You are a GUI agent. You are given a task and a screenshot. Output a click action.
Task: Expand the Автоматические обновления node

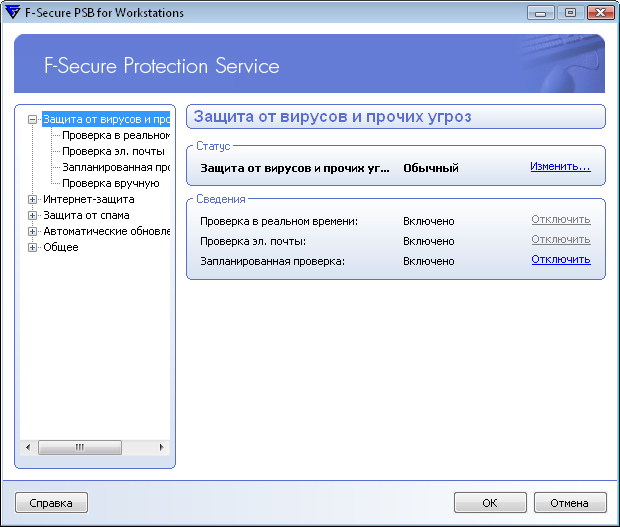(x=32, y=231)
